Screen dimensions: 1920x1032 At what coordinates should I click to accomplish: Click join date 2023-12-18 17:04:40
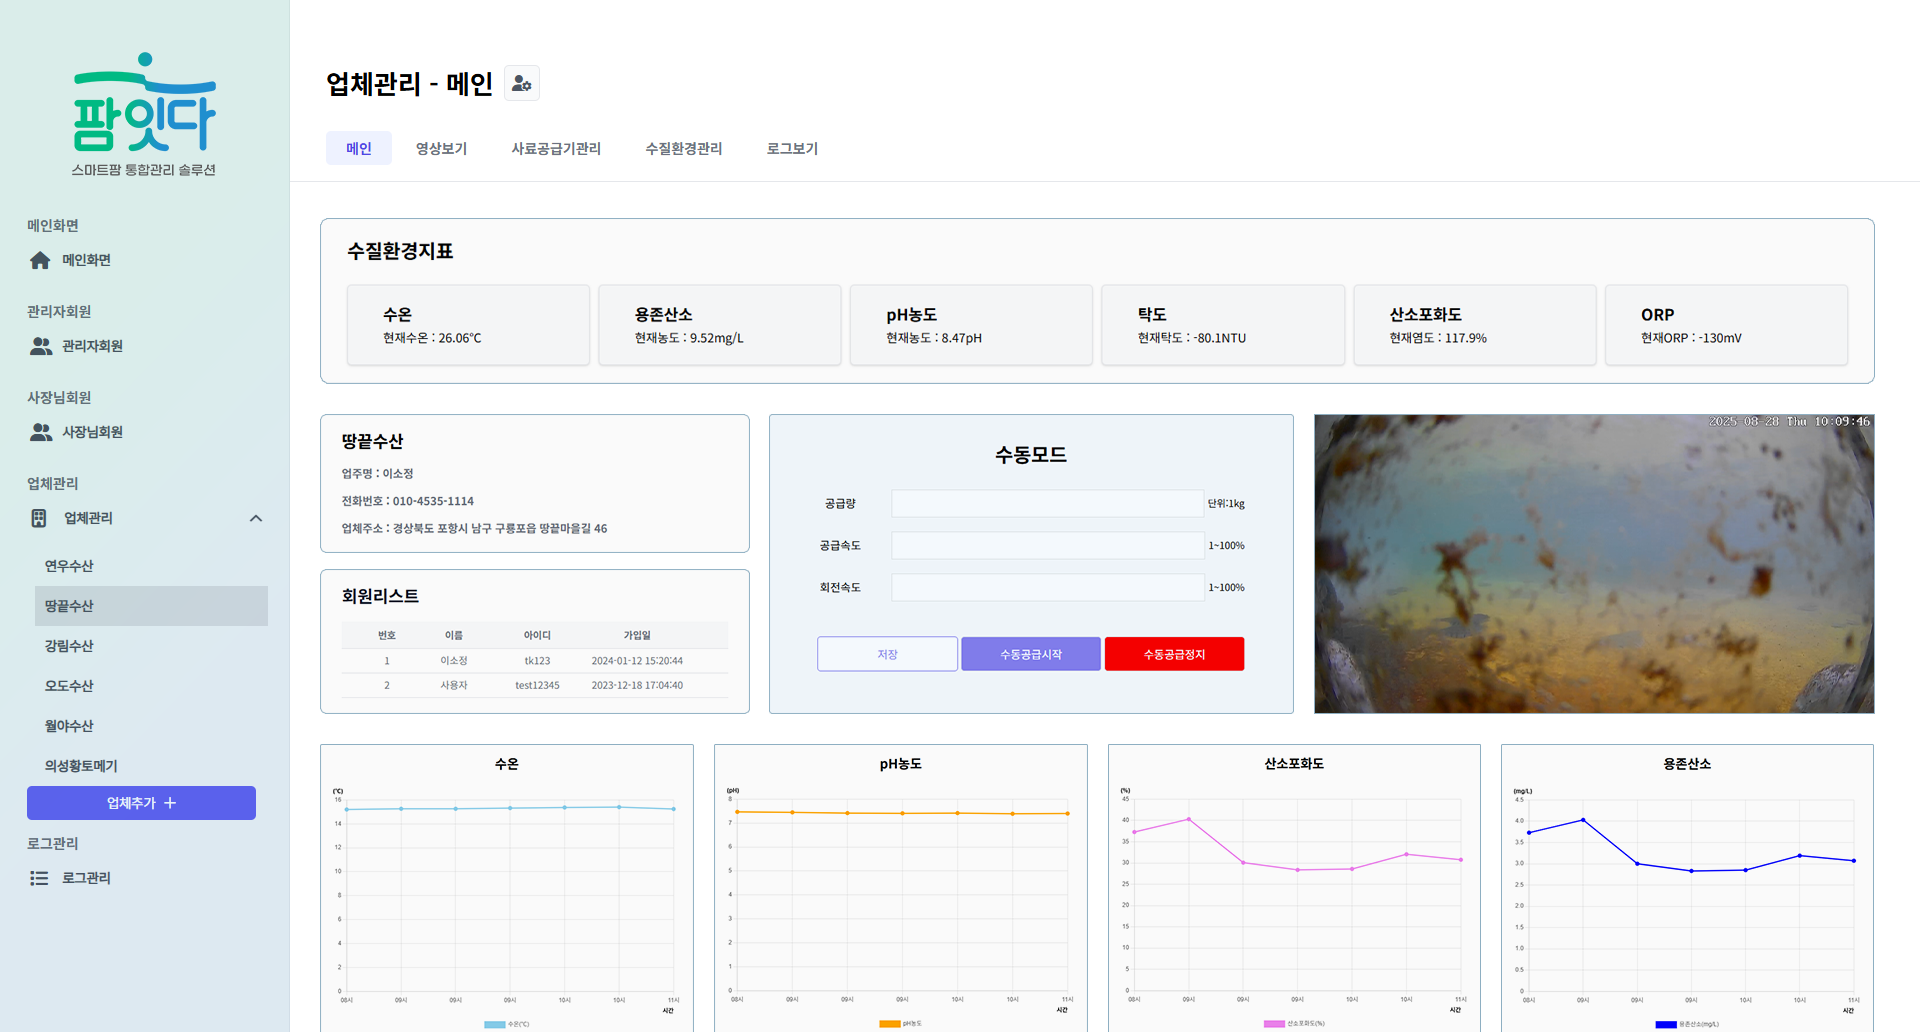[x=637, y=686]
